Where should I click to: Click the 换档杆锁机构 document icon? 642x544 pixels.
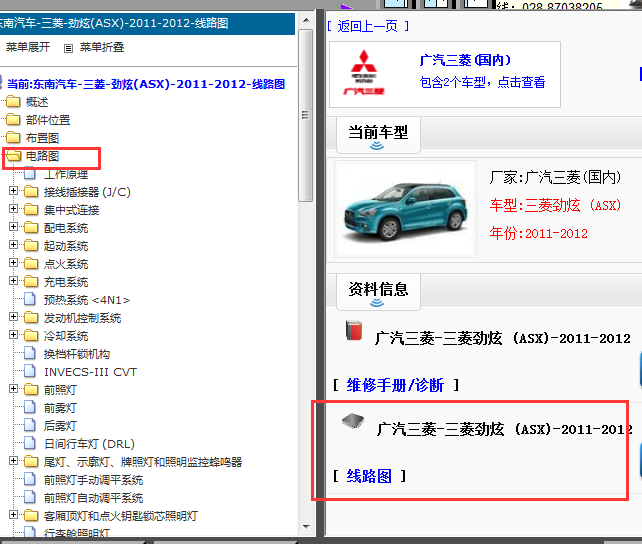coord(29,353)
